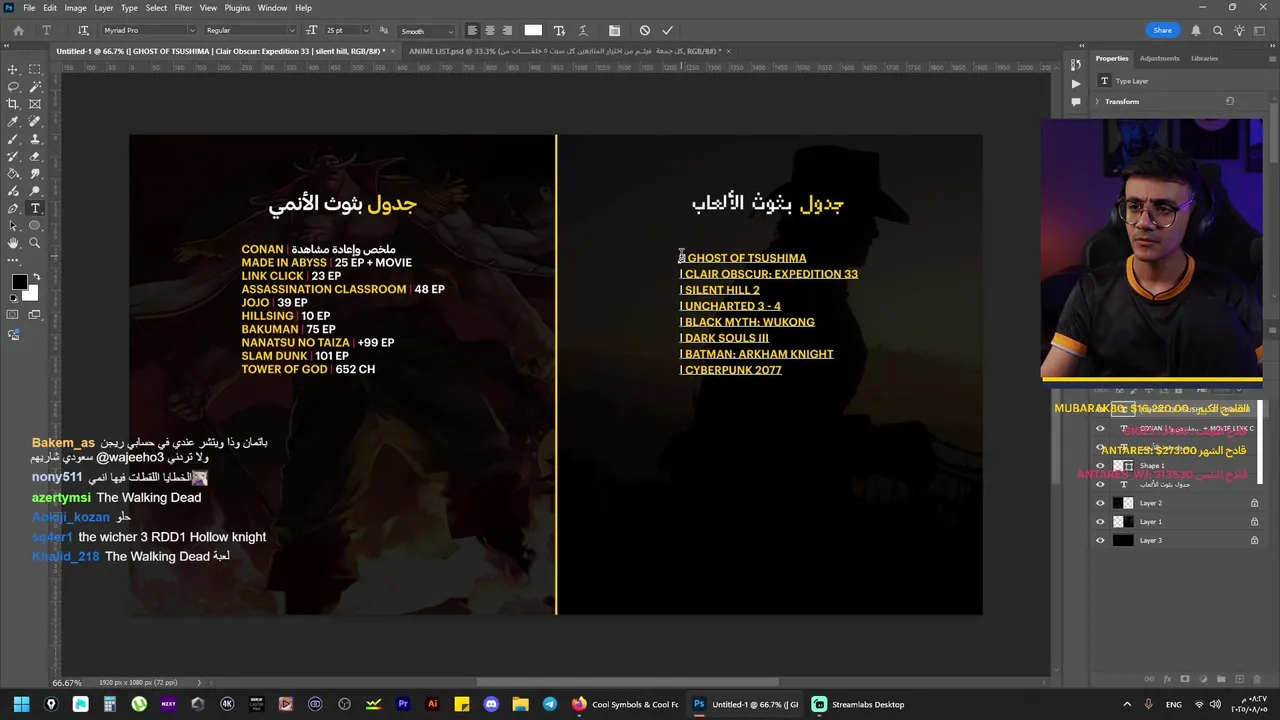Toggle visibility of Shape 1 layer

point(1100,466)
